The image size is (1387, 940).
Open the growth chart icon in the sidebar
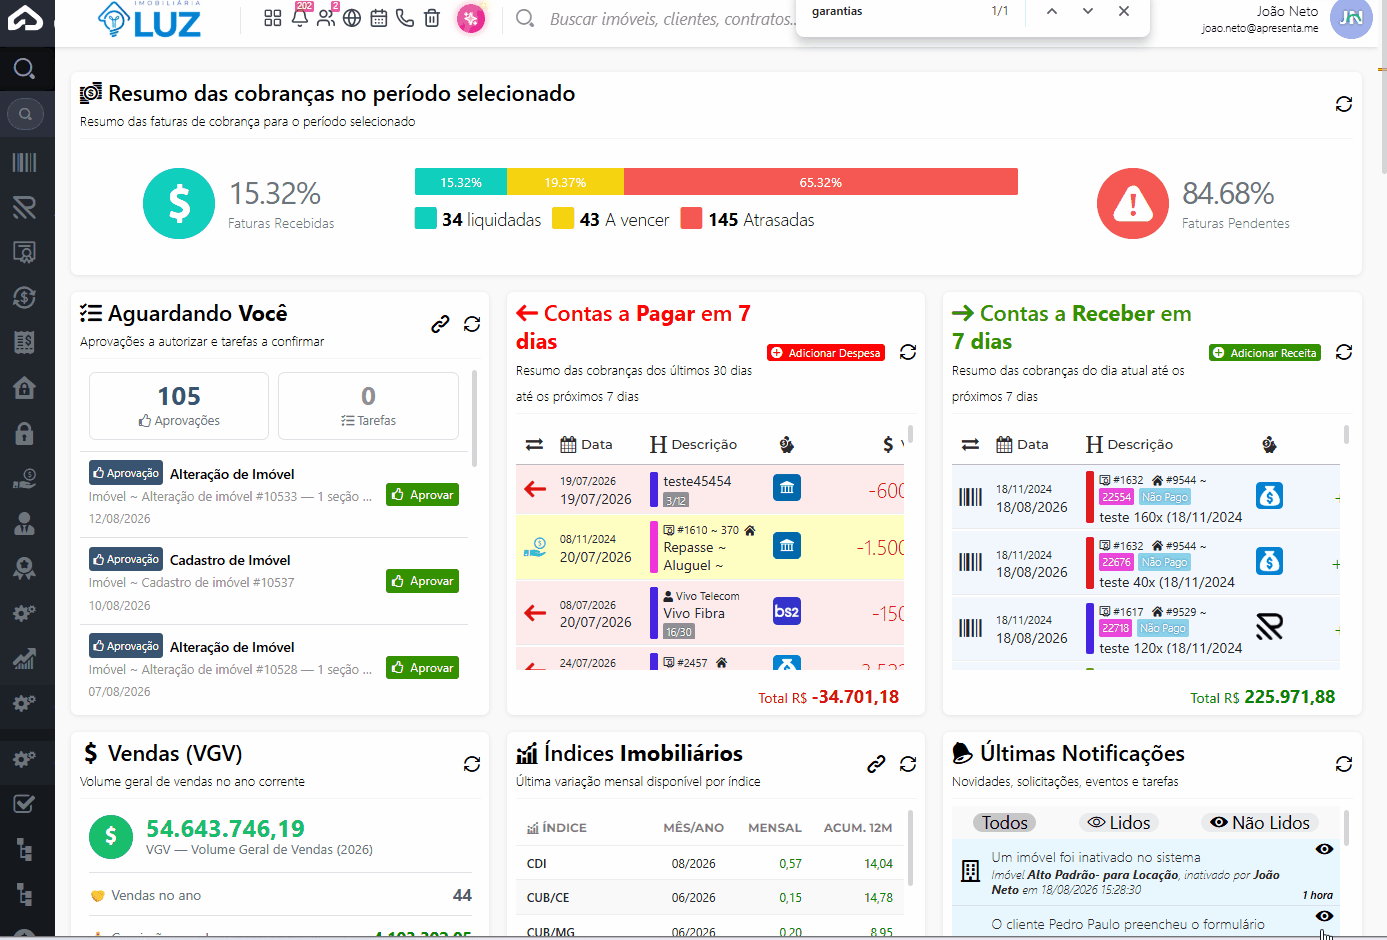(25, 658)
